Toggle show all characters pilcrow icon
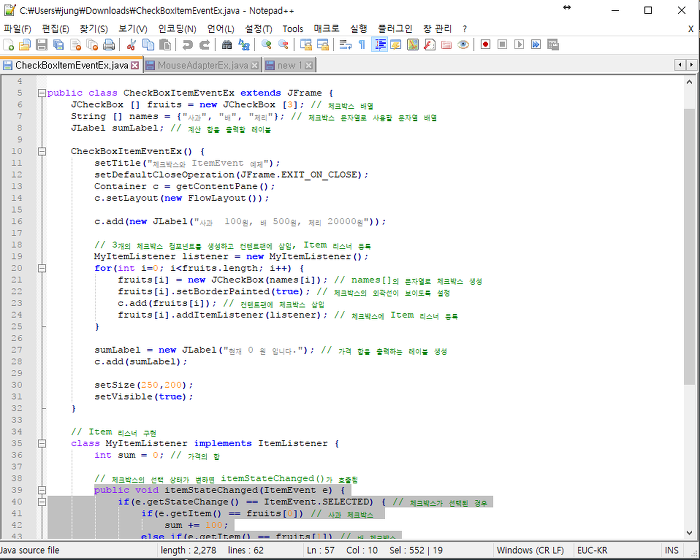The height and width of the screenshot is (560, 700). tap(362, 45)
